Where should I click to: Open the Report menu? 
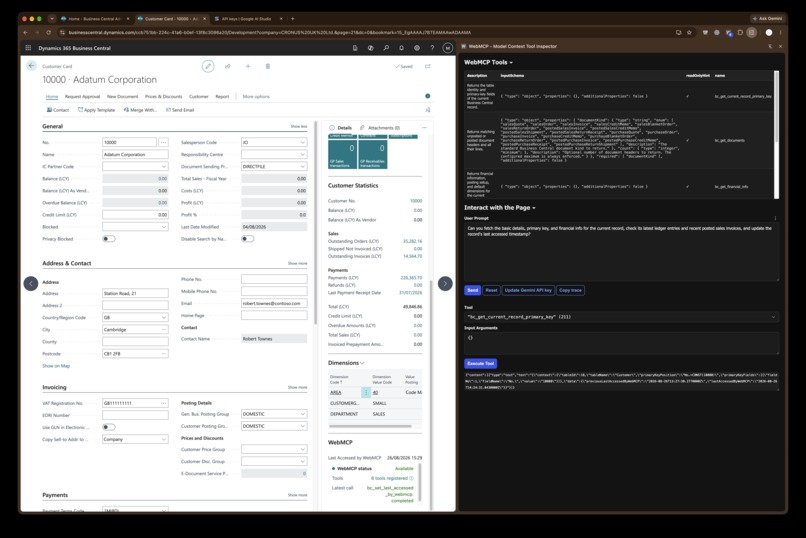(222, 97)
